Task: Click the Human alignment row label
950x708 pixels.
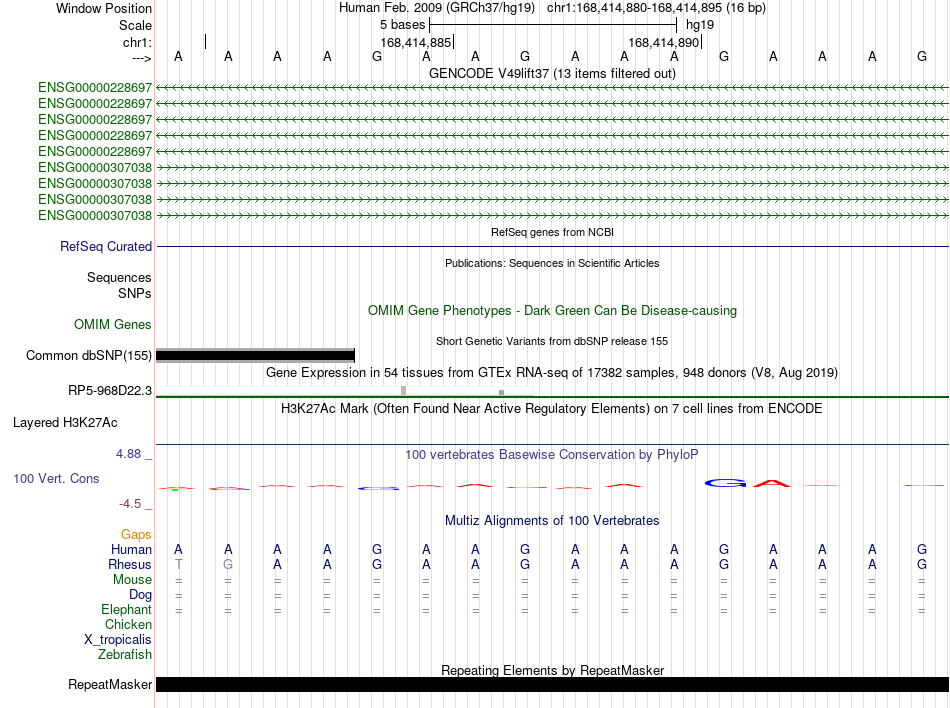Action: (x=131, y=549)
